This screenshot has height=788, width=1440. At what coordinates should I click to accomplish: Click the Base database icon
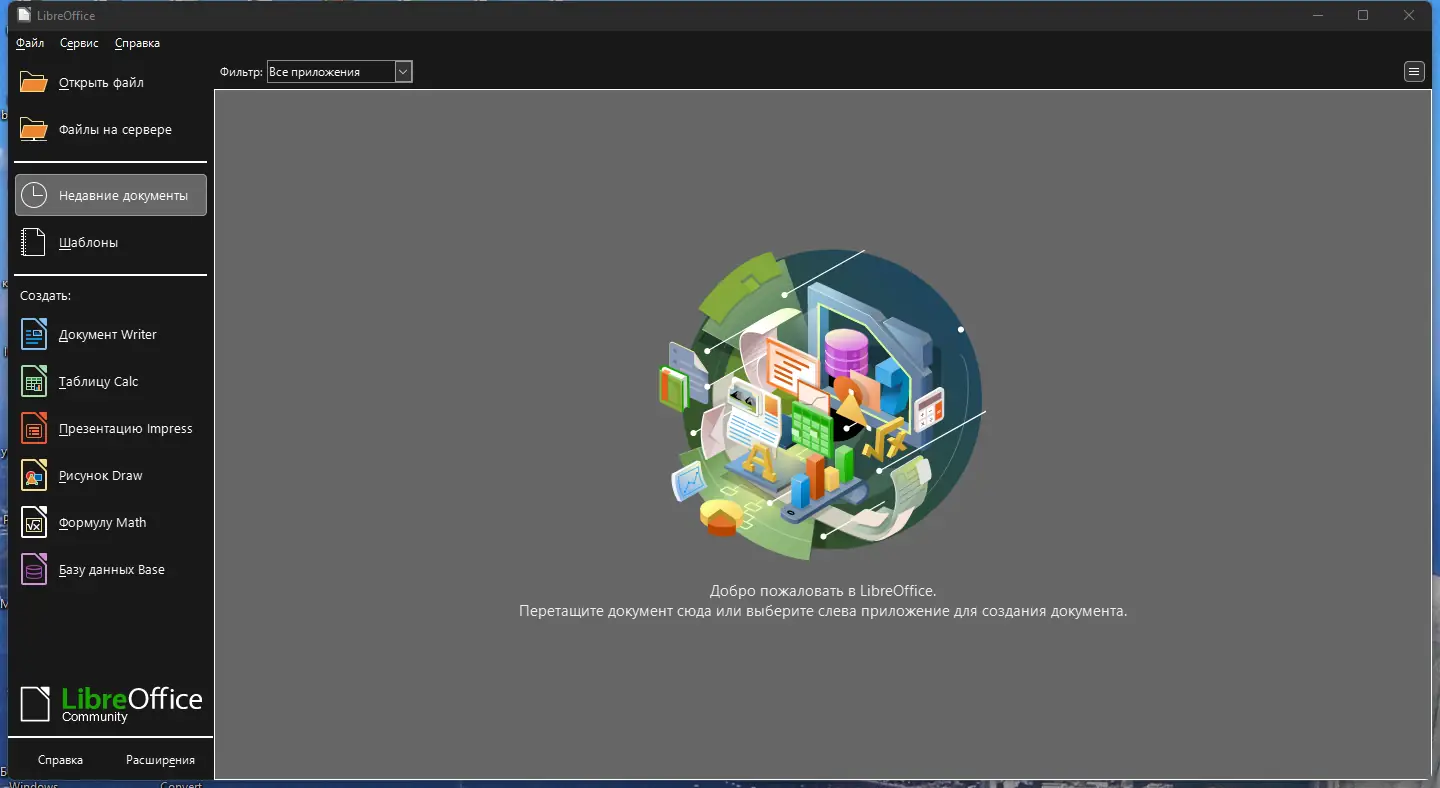click(34, 570)
